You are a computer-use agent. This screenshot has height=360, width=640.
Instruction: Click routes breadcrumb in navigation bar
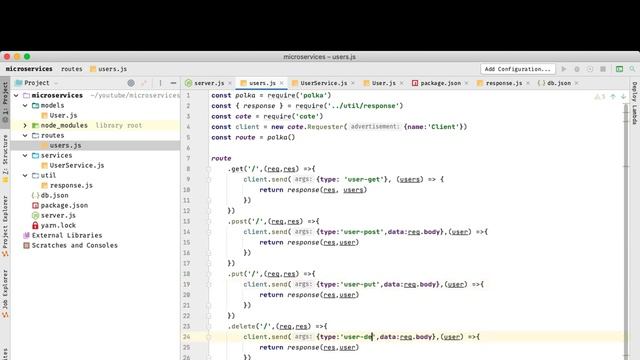72,69
